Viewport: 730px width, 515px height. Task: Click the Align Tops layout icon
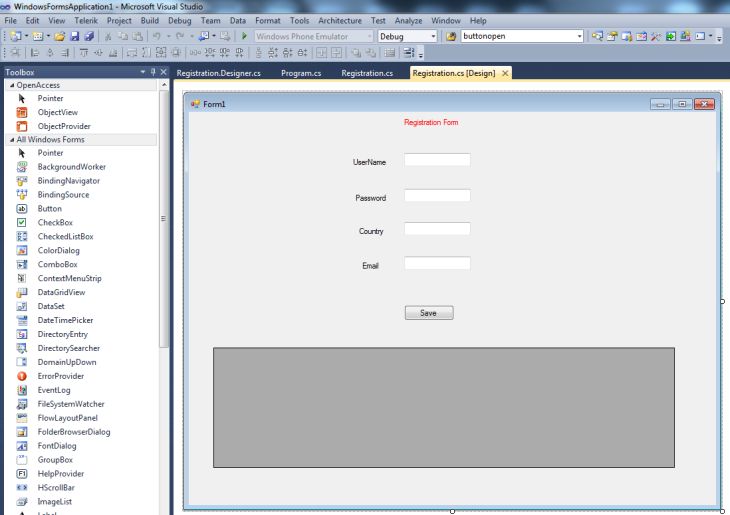pos(84,53)
